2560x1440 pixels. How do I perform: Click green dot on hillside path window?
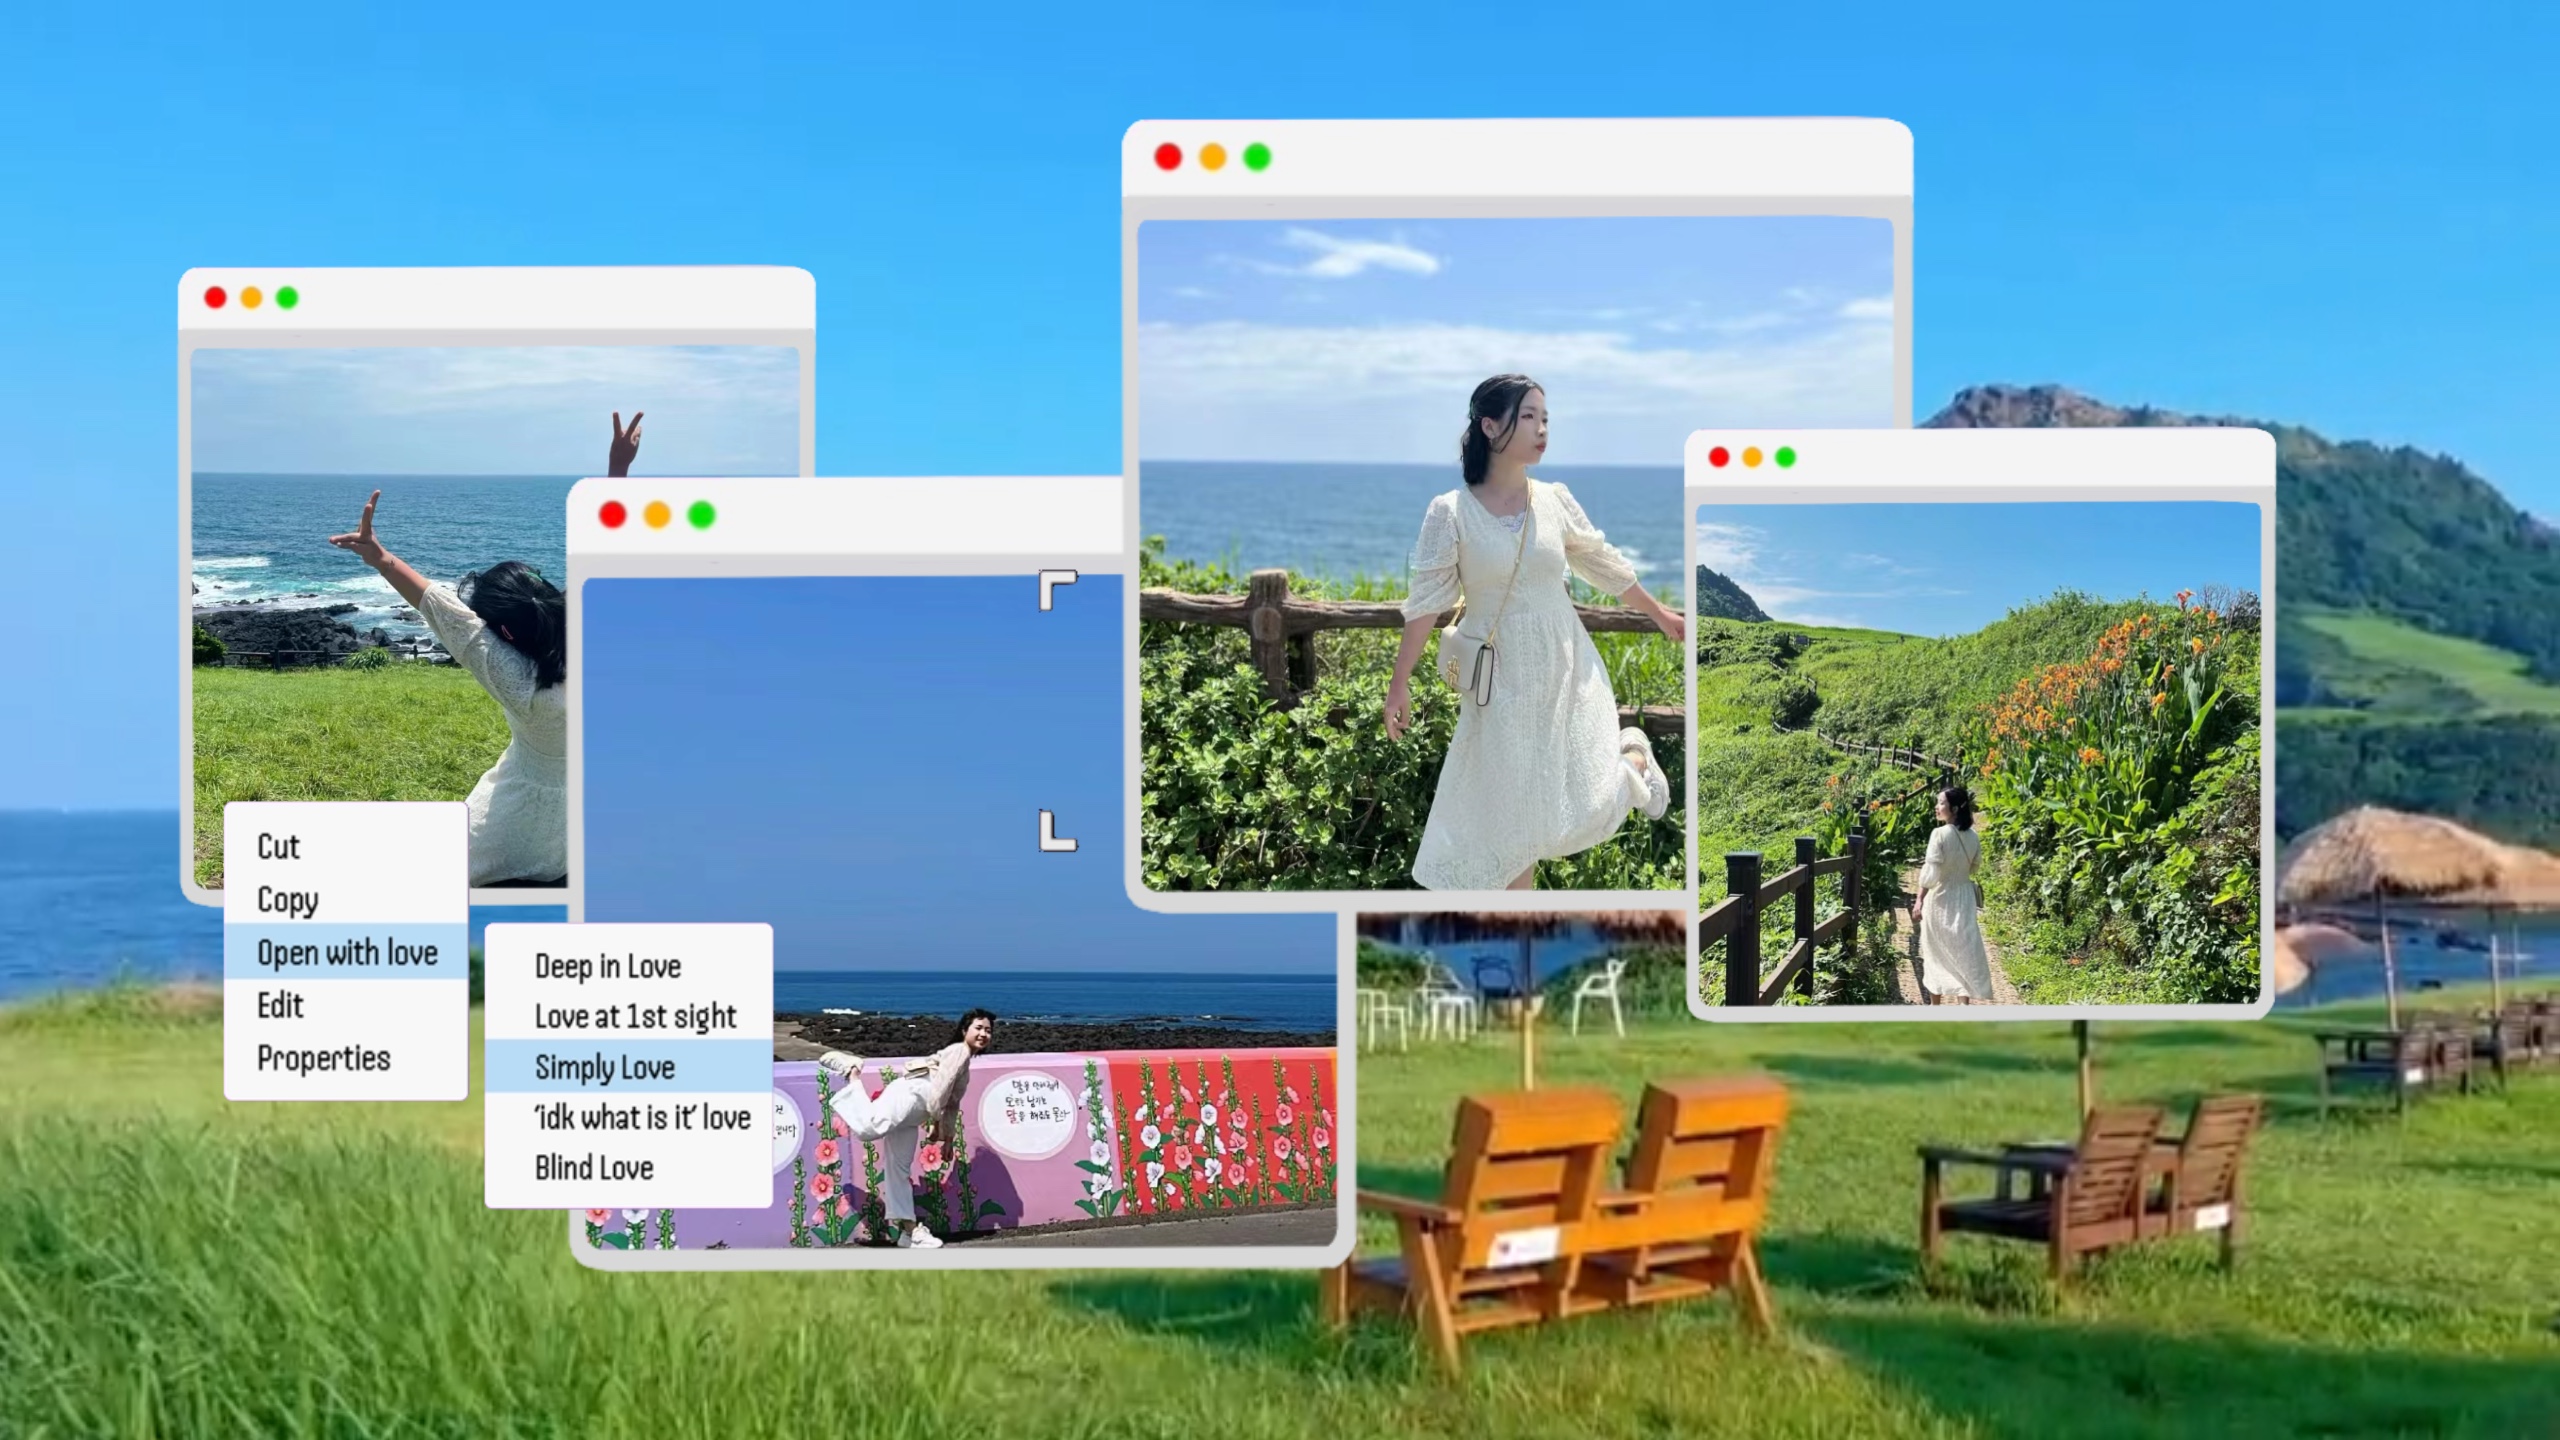click(x=1785, y=457)
